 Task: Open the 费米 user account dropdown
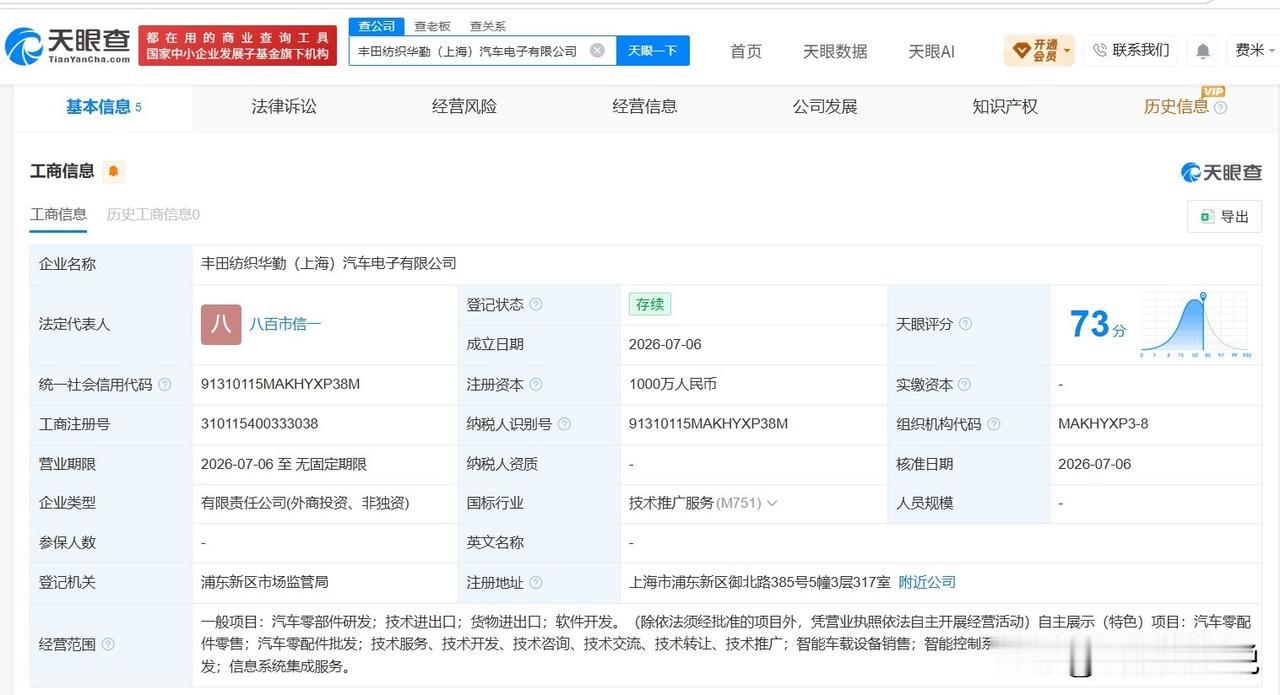(x=1255, y=50)
